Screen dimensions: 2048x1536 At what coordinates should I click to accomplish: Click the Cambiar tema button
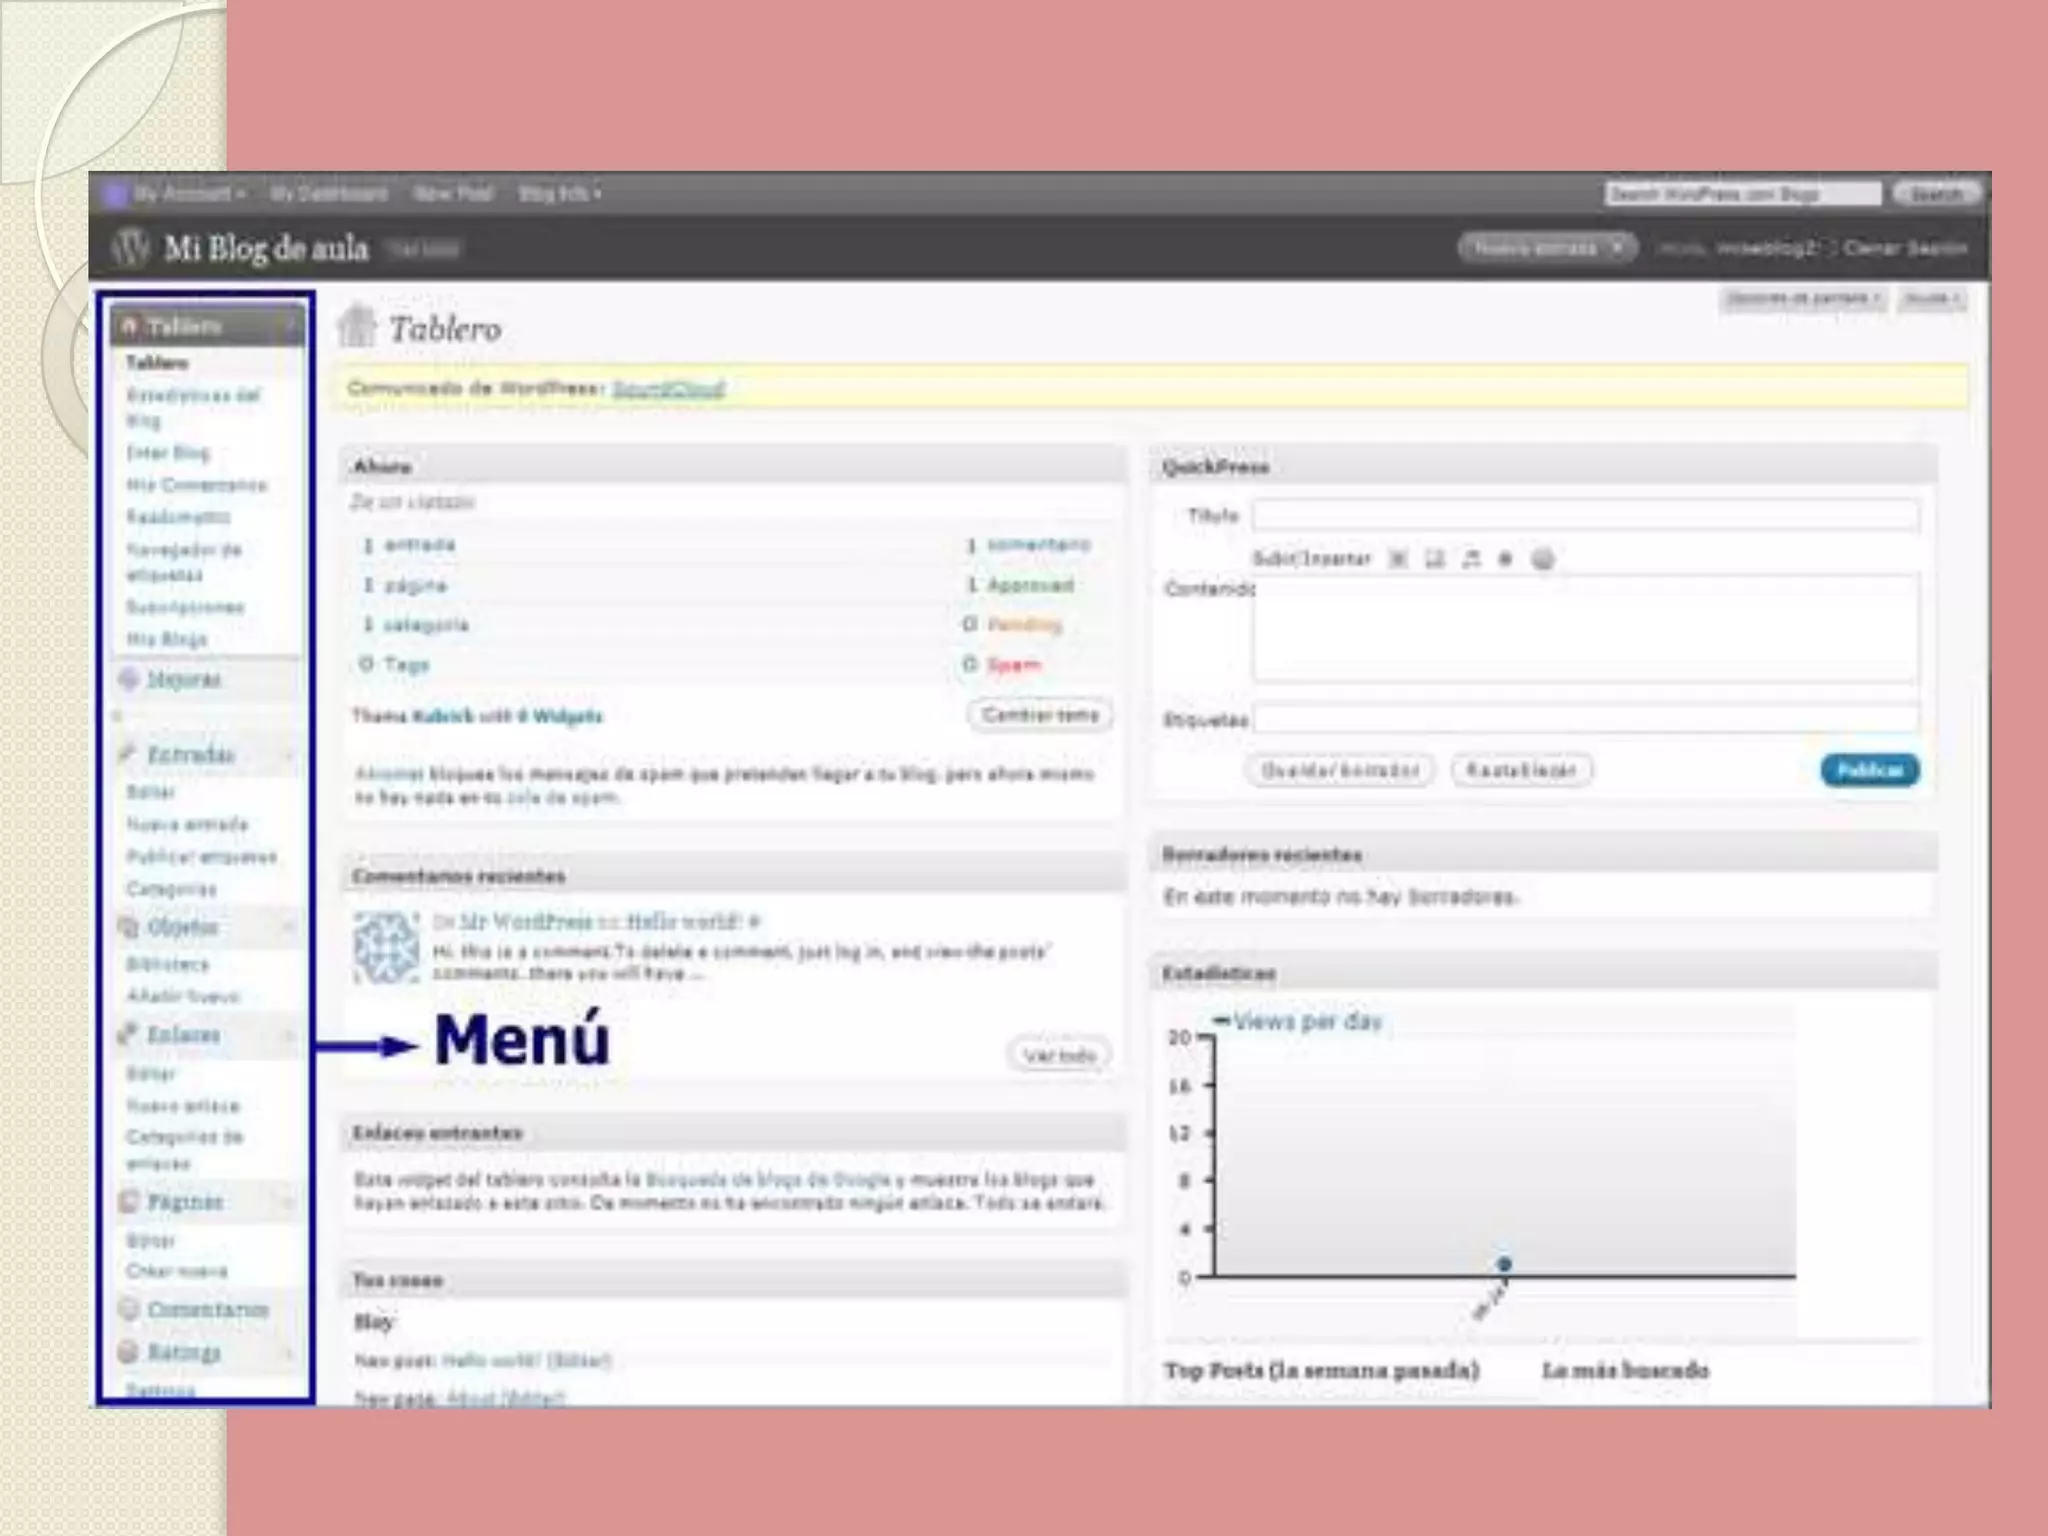pyautogui.click(x=1039, y=715)
